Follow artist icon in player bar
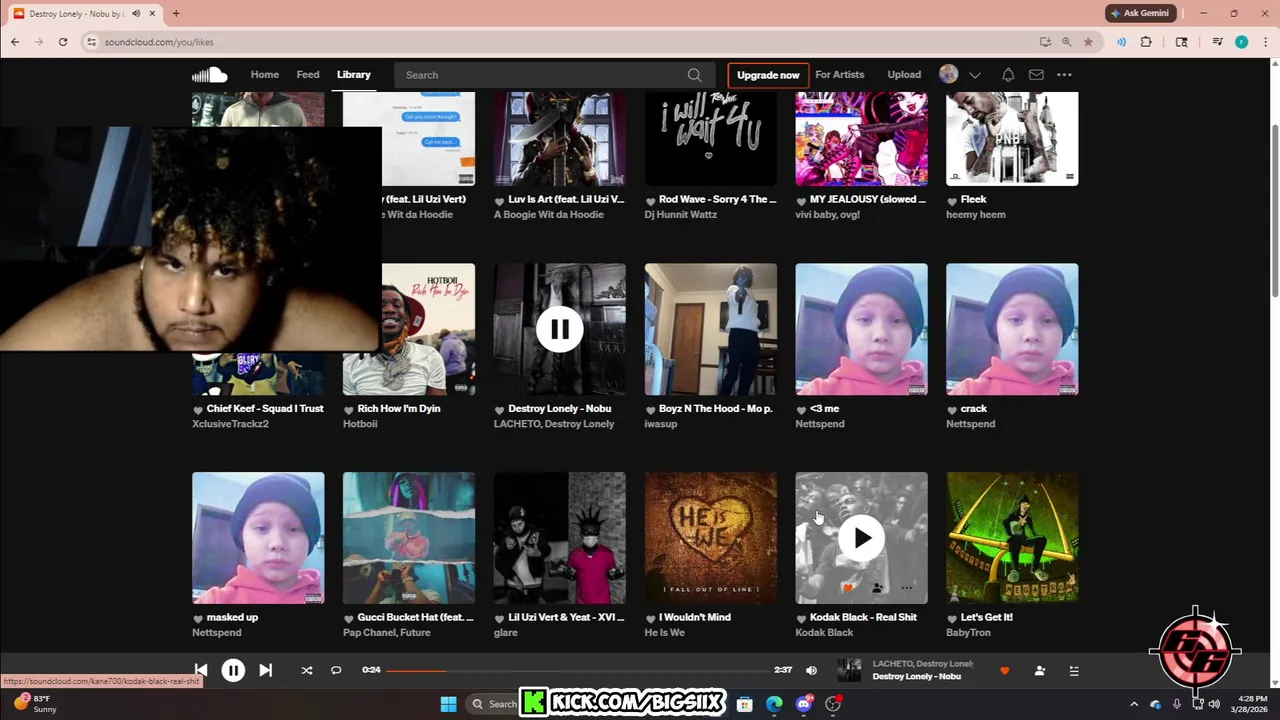Screen dimensions: 1280x720 point(1040,670)
